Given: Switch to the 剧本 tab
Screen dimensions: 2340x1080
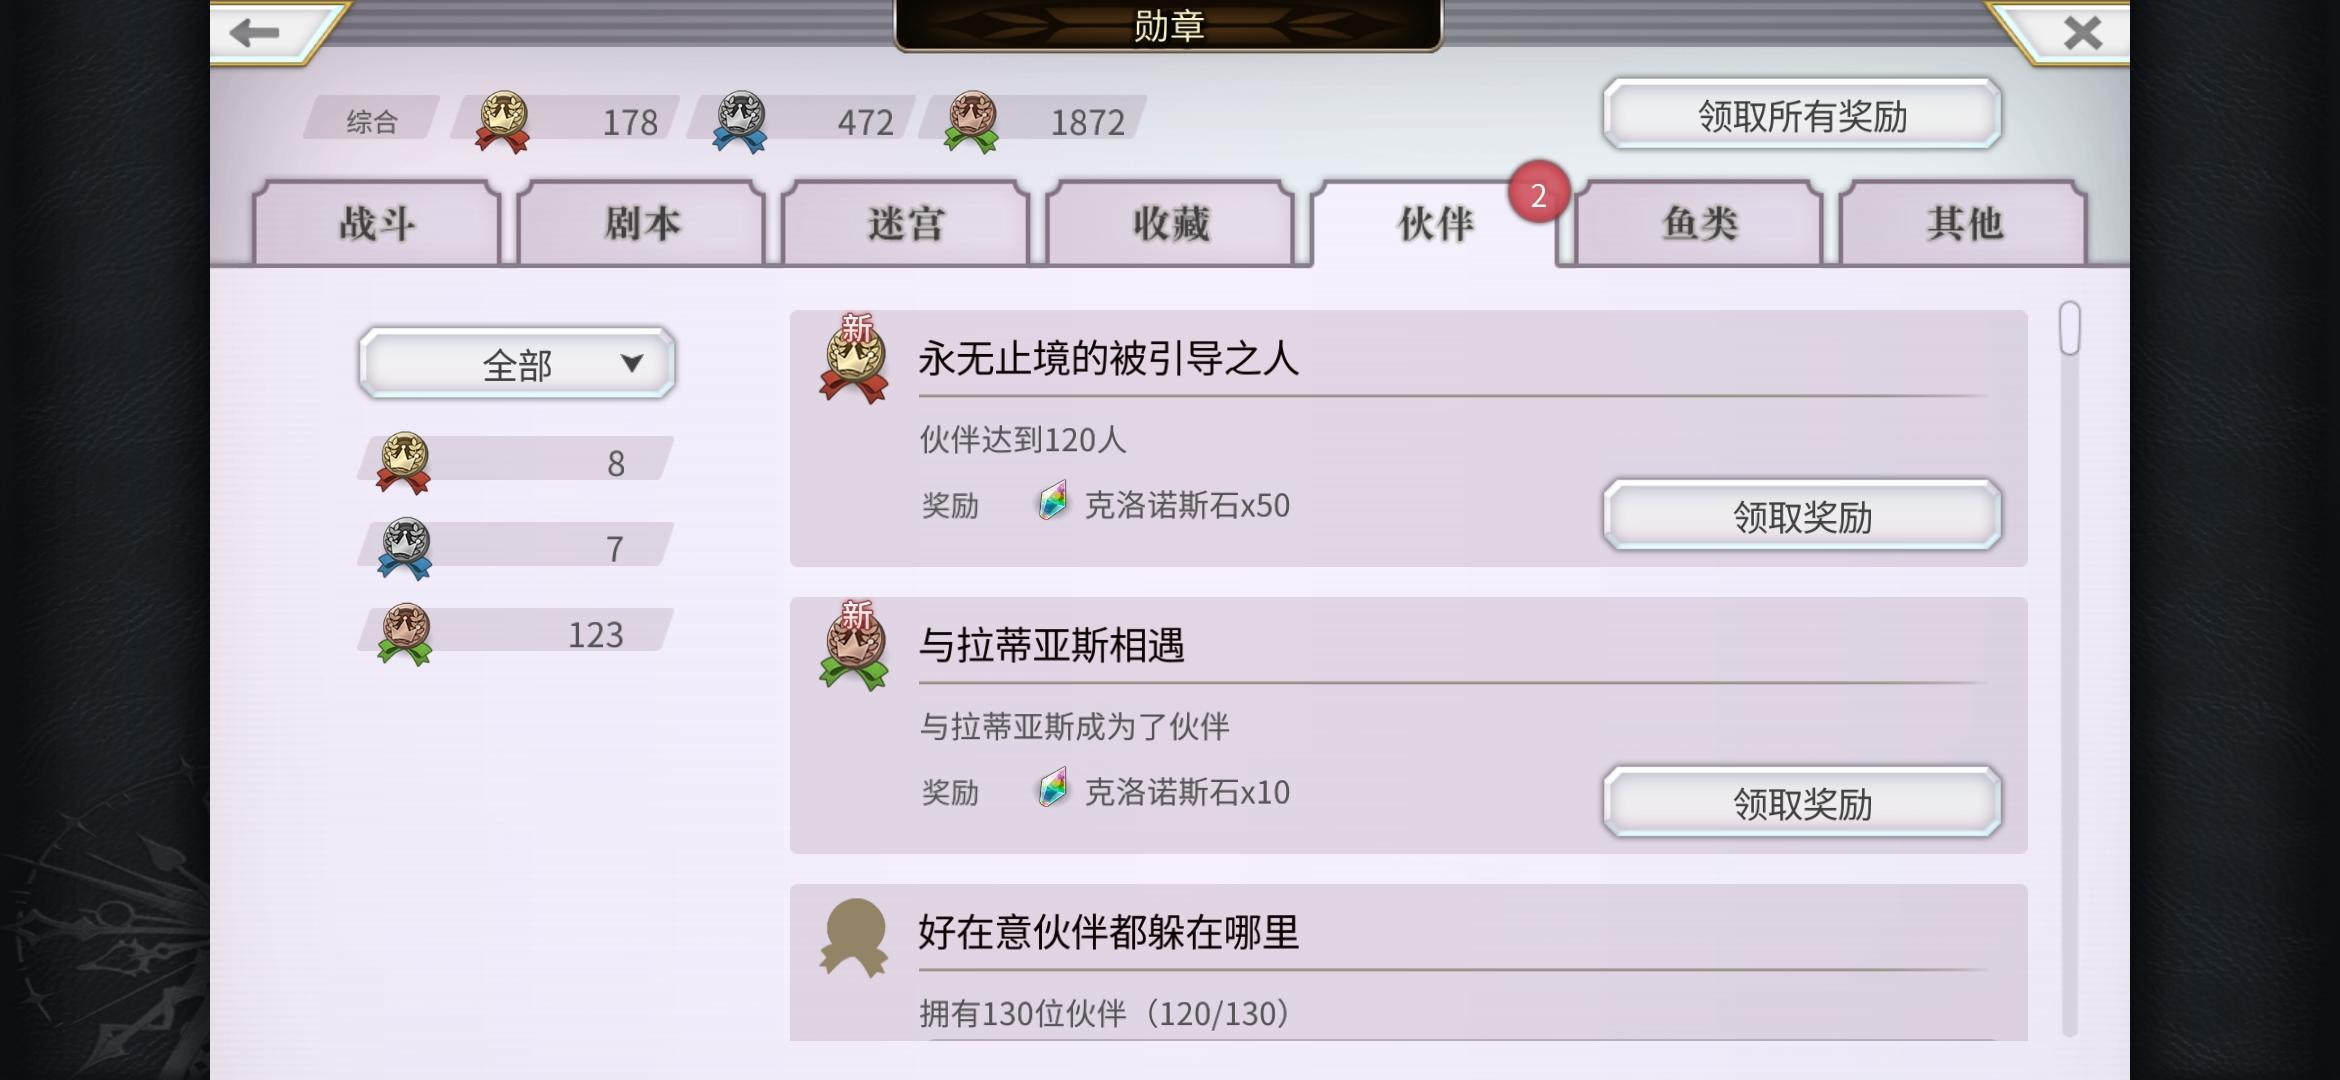Looking at the screenshot, I should (641, 223).
